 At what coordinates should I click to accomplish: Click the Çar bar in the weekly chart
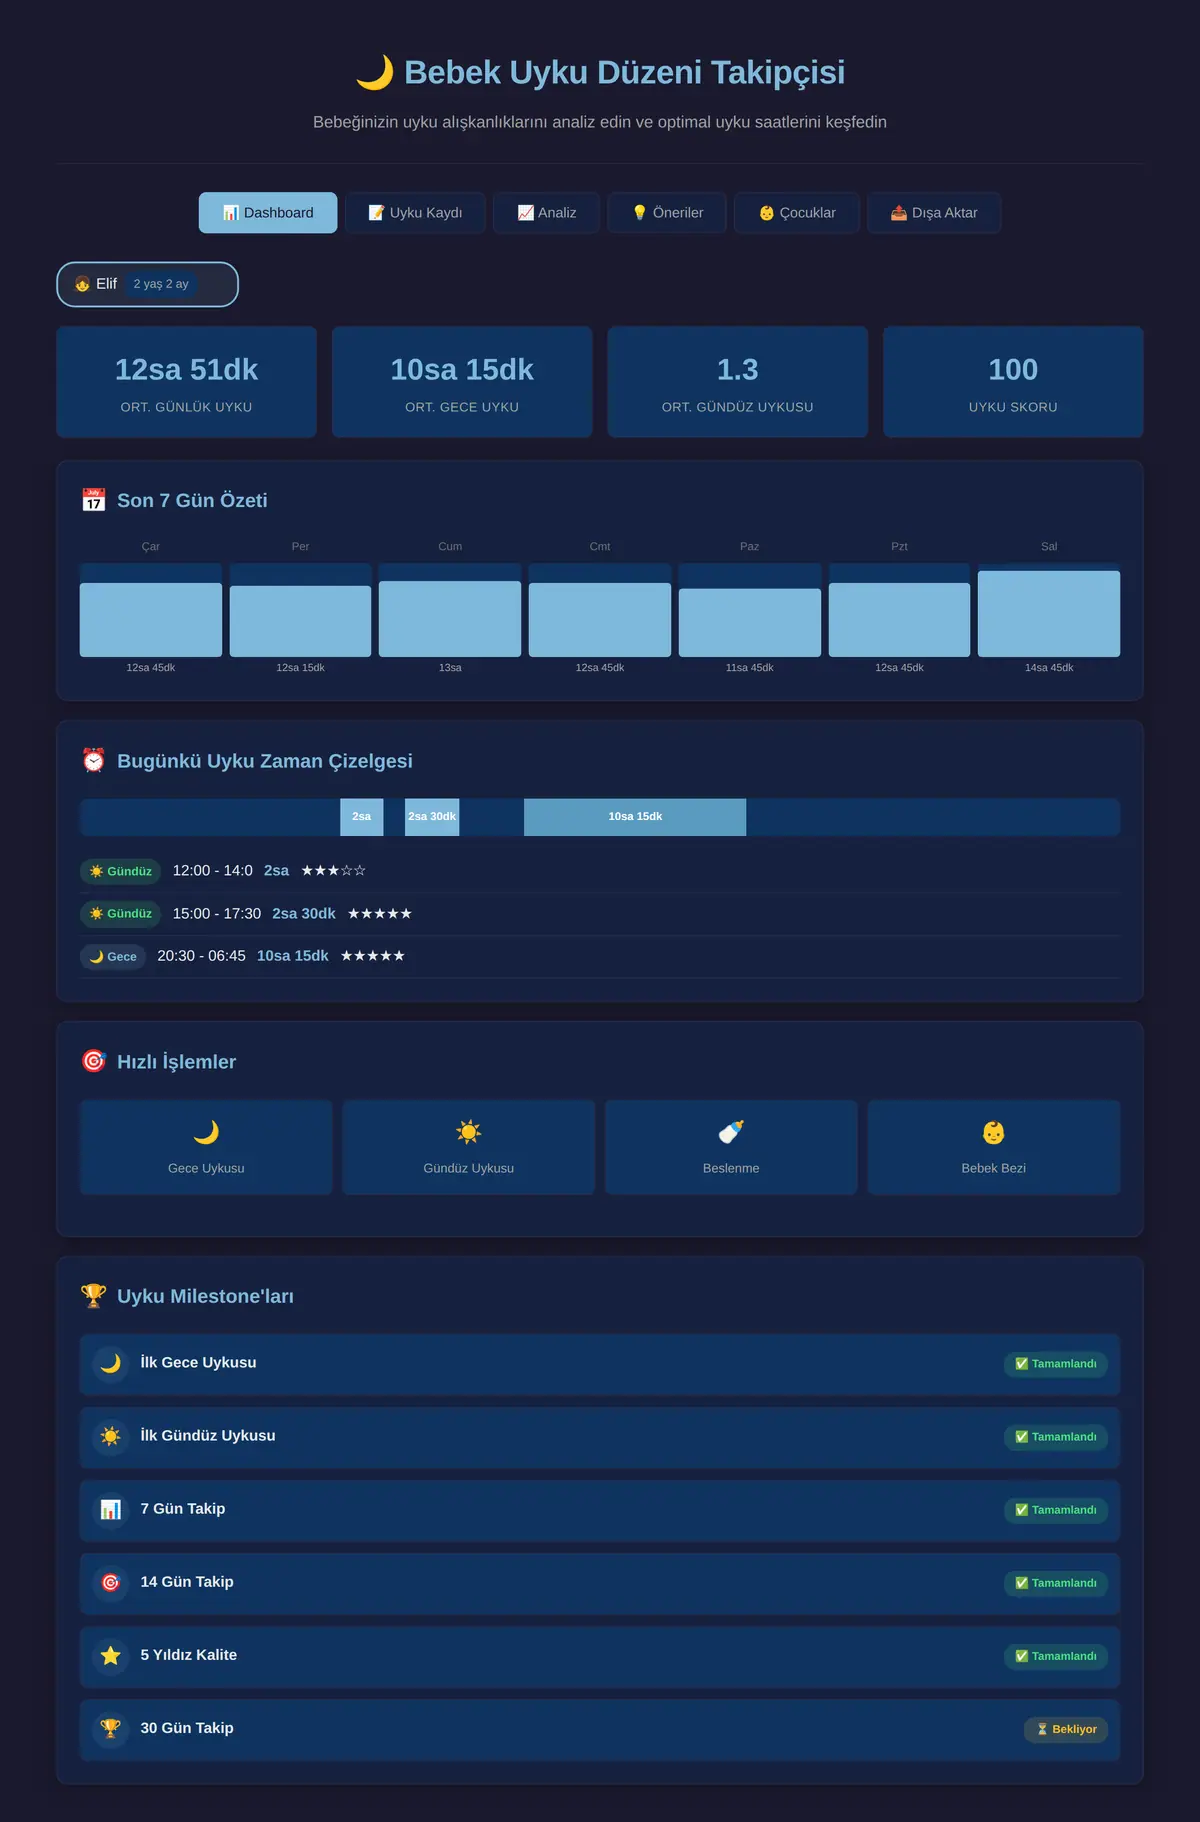point(151,620)
